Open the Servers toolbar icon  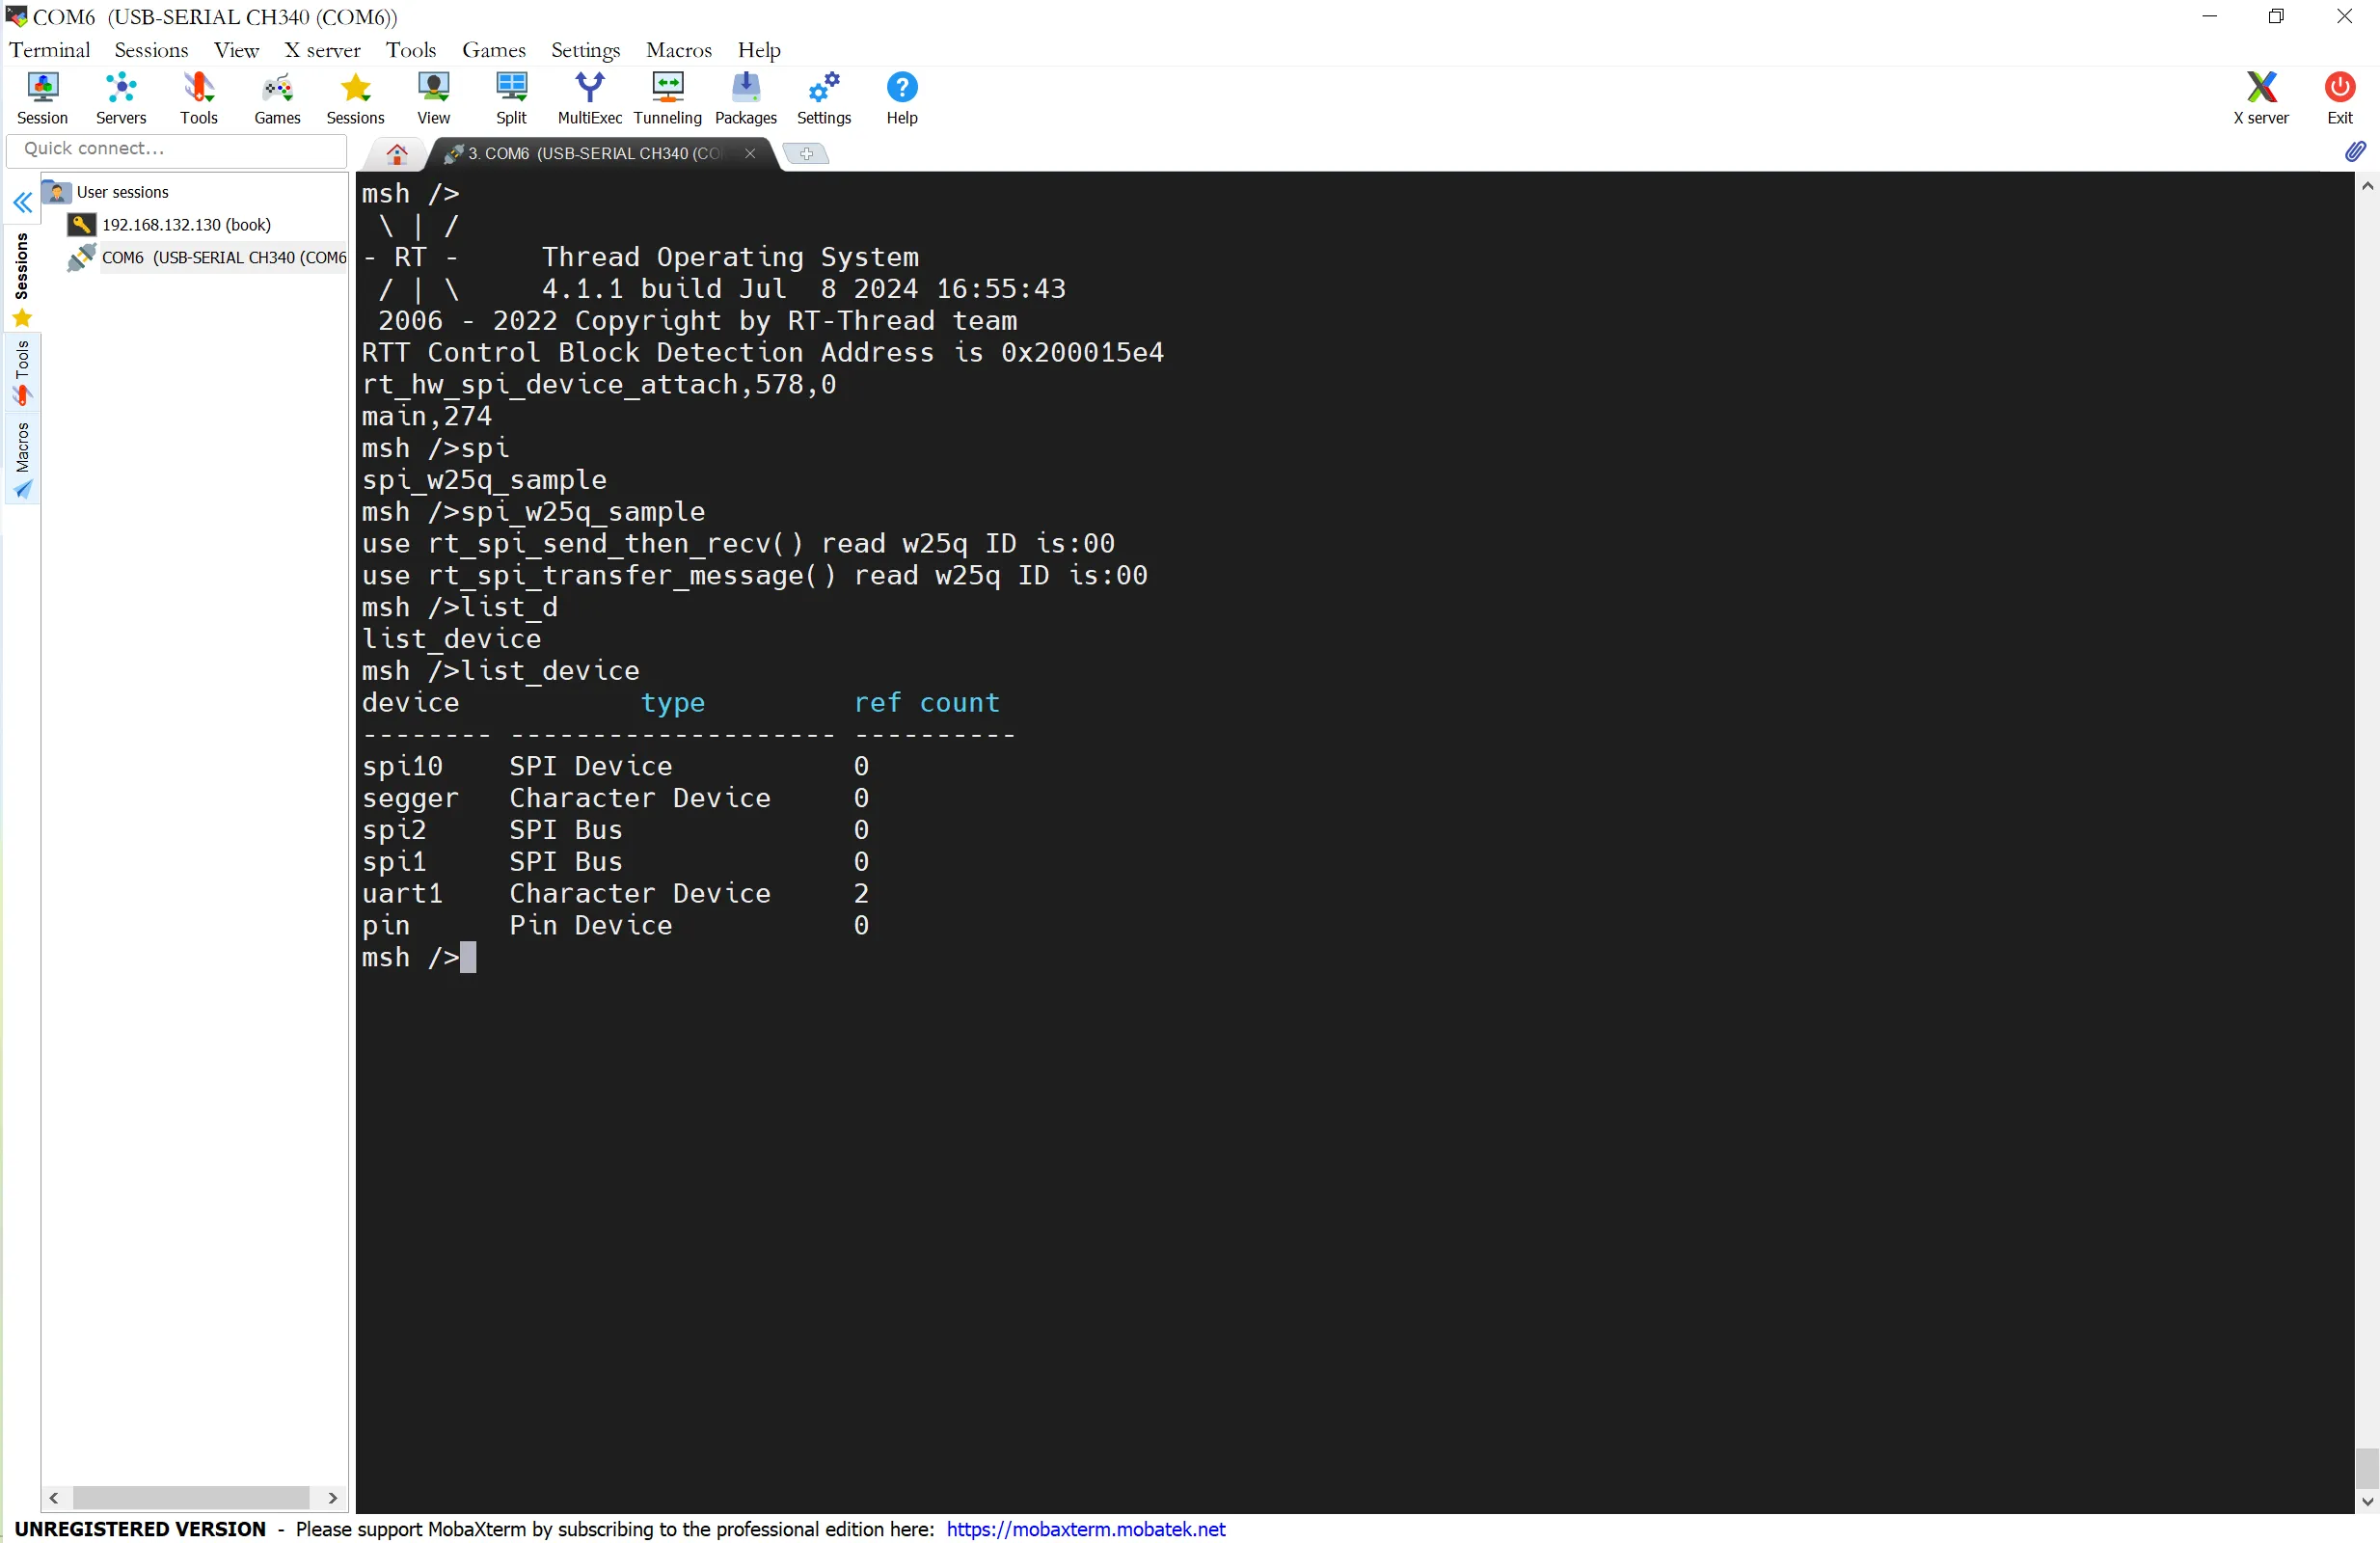coord(121,98)
